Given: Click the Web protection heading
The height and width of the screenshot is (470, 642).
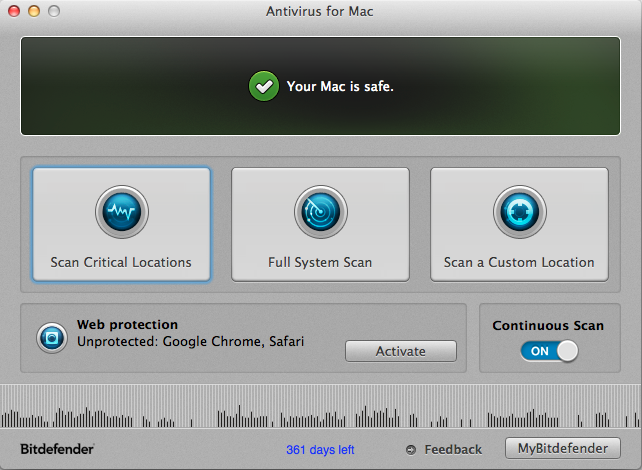Looking at the screenshot, I should tap(127, 325).
